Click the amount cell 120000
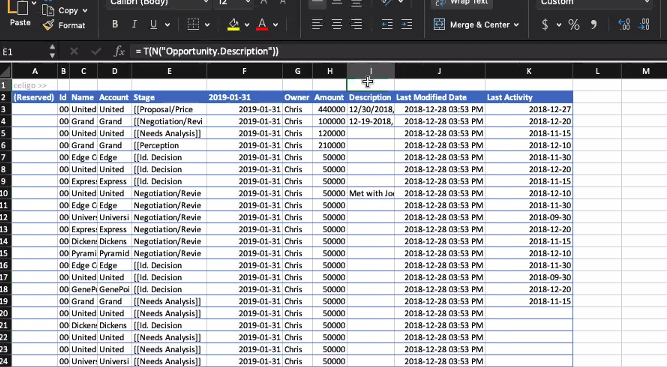Screen dimensions: 667x367 coord(330,134)
